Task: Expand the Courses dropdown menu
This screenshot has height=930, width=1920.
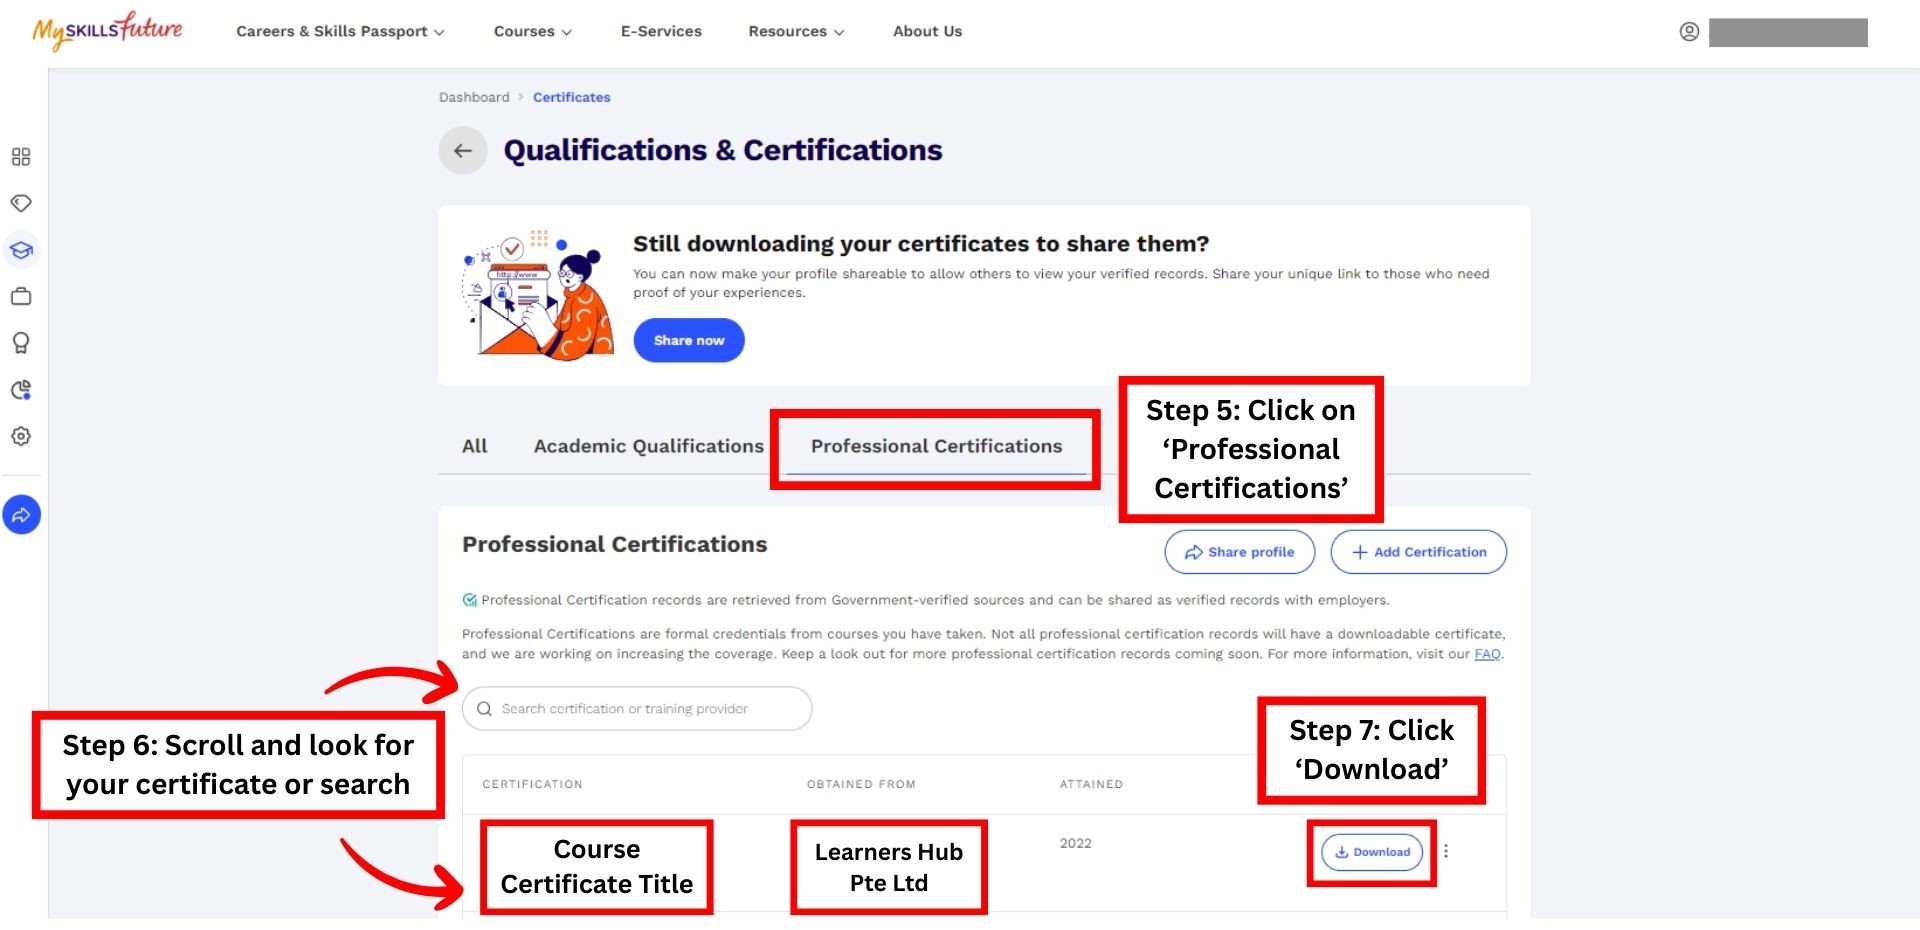Action: click(532, 32)
